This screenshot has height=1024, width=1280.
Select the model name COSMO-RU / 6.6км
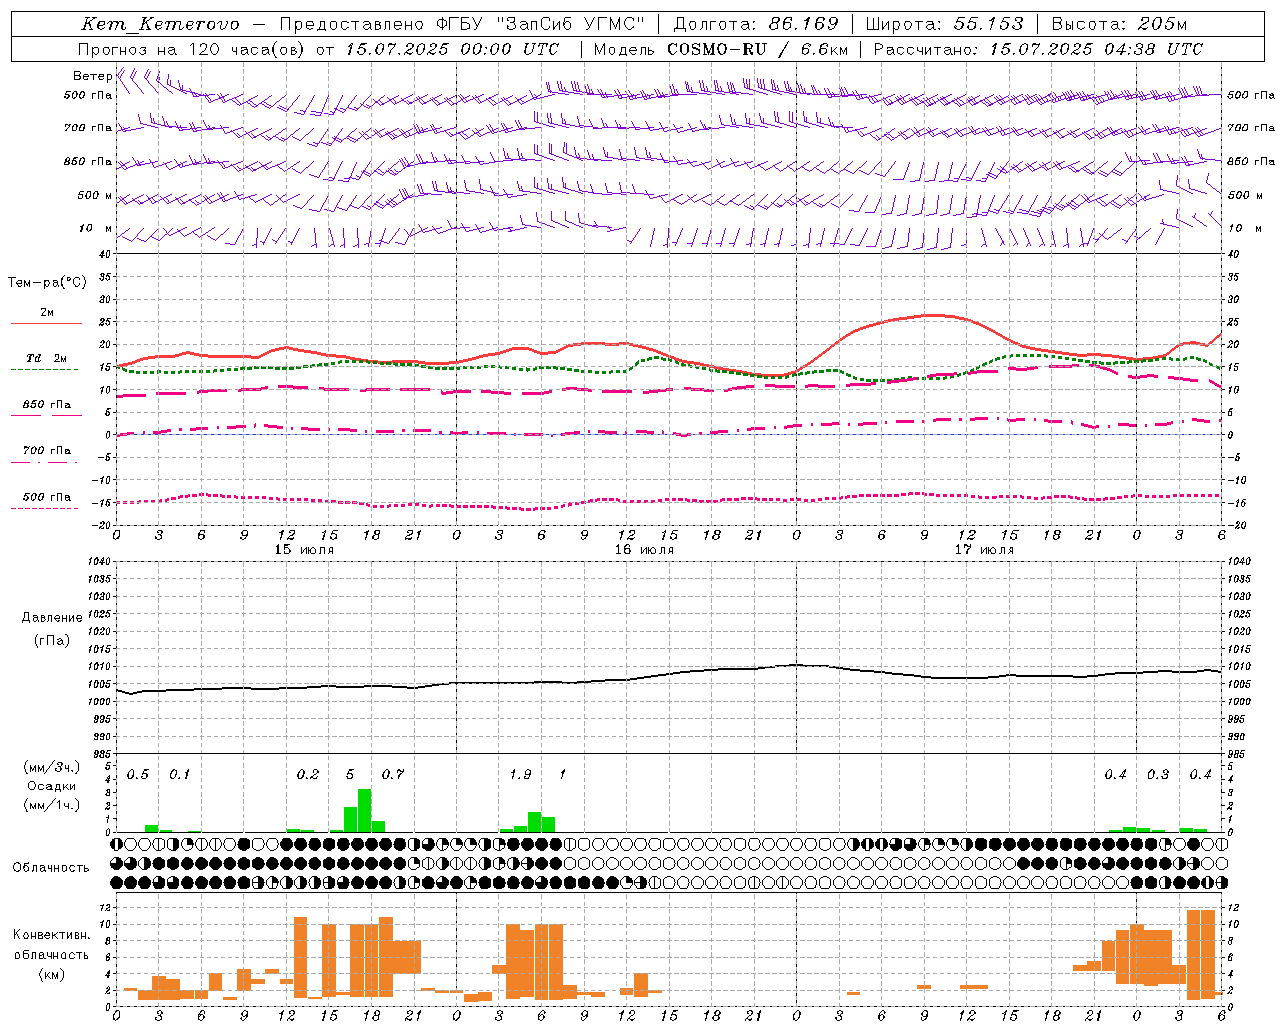[x=757, y=49]
